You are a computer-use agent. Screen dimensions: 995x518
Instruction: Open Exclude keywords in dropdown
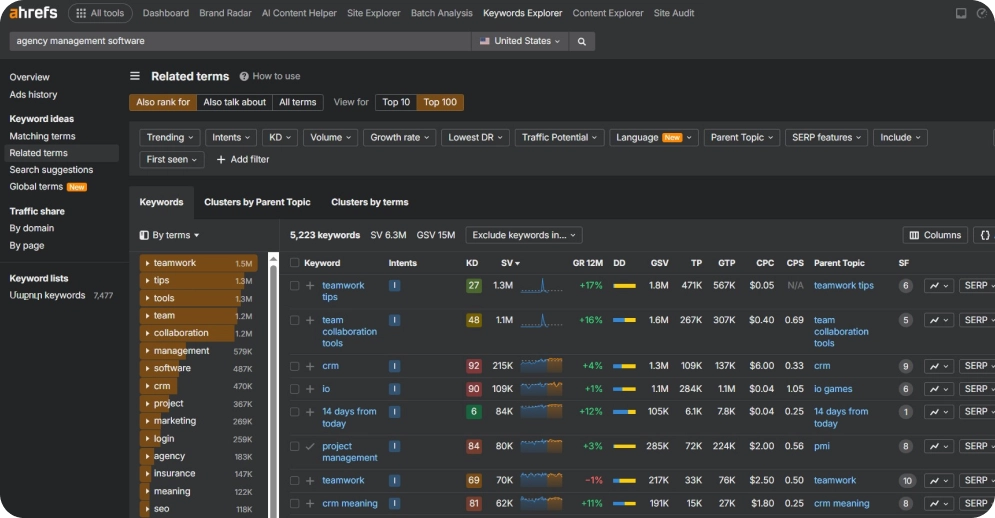(524, 235)
